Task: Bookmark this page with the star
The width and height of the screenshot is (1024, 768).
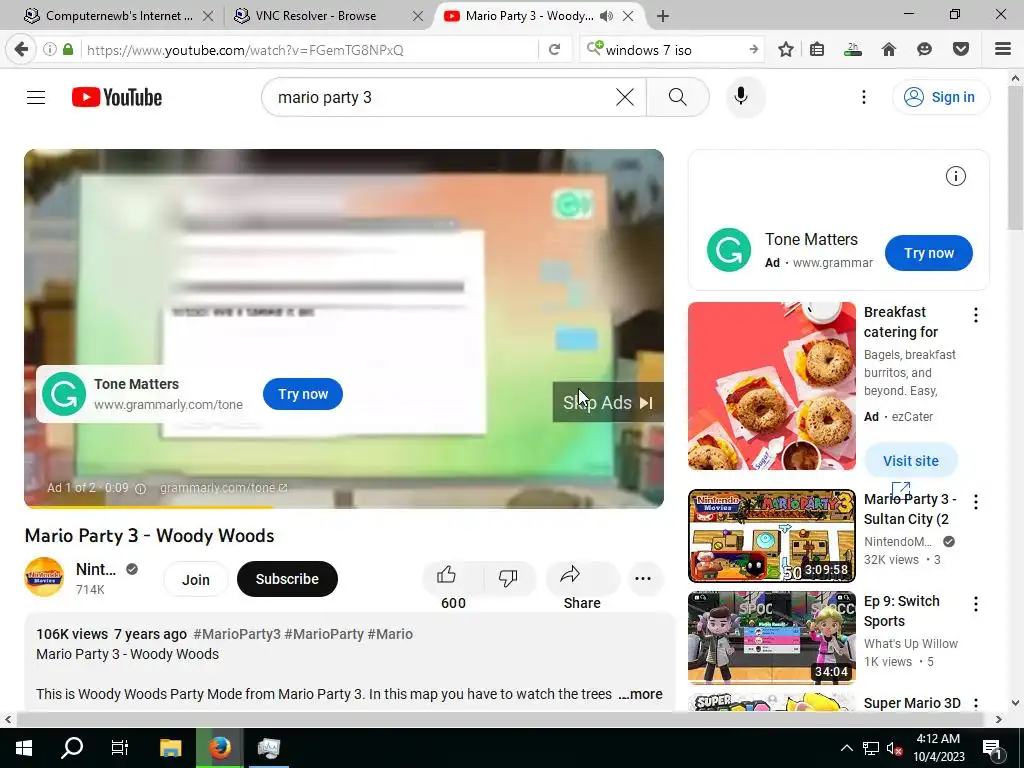Action: pos(786,50)
